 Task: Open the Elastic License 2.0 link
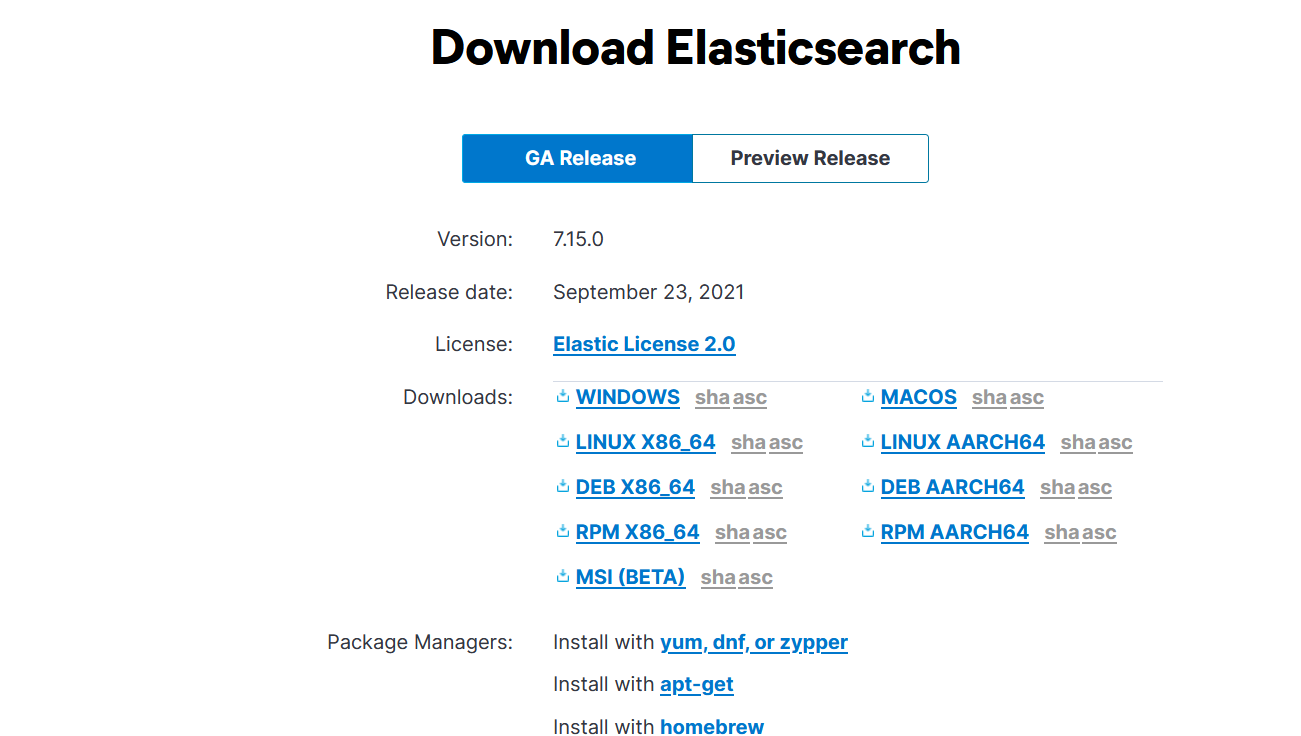[644, 344]
